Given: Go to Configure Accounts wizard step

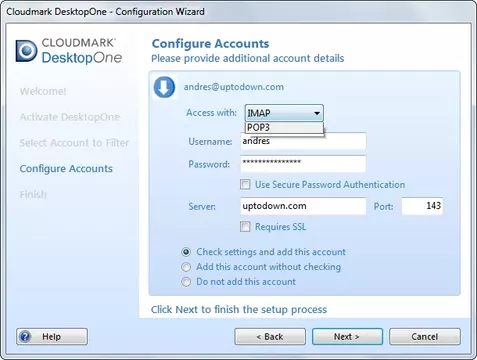Looking at the screenshot, I should click(x=66, y=169).
